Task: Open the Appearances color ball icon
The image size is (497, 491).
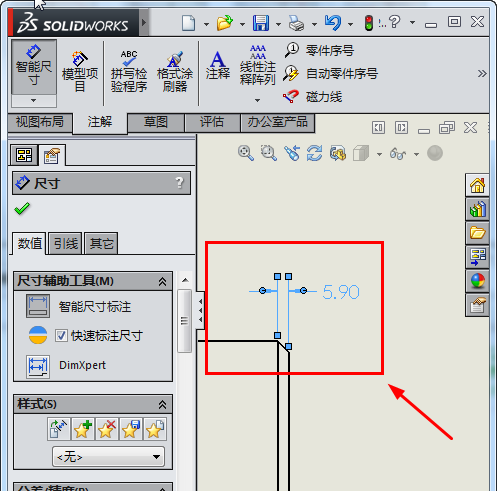Action: [x=477, y=281]
